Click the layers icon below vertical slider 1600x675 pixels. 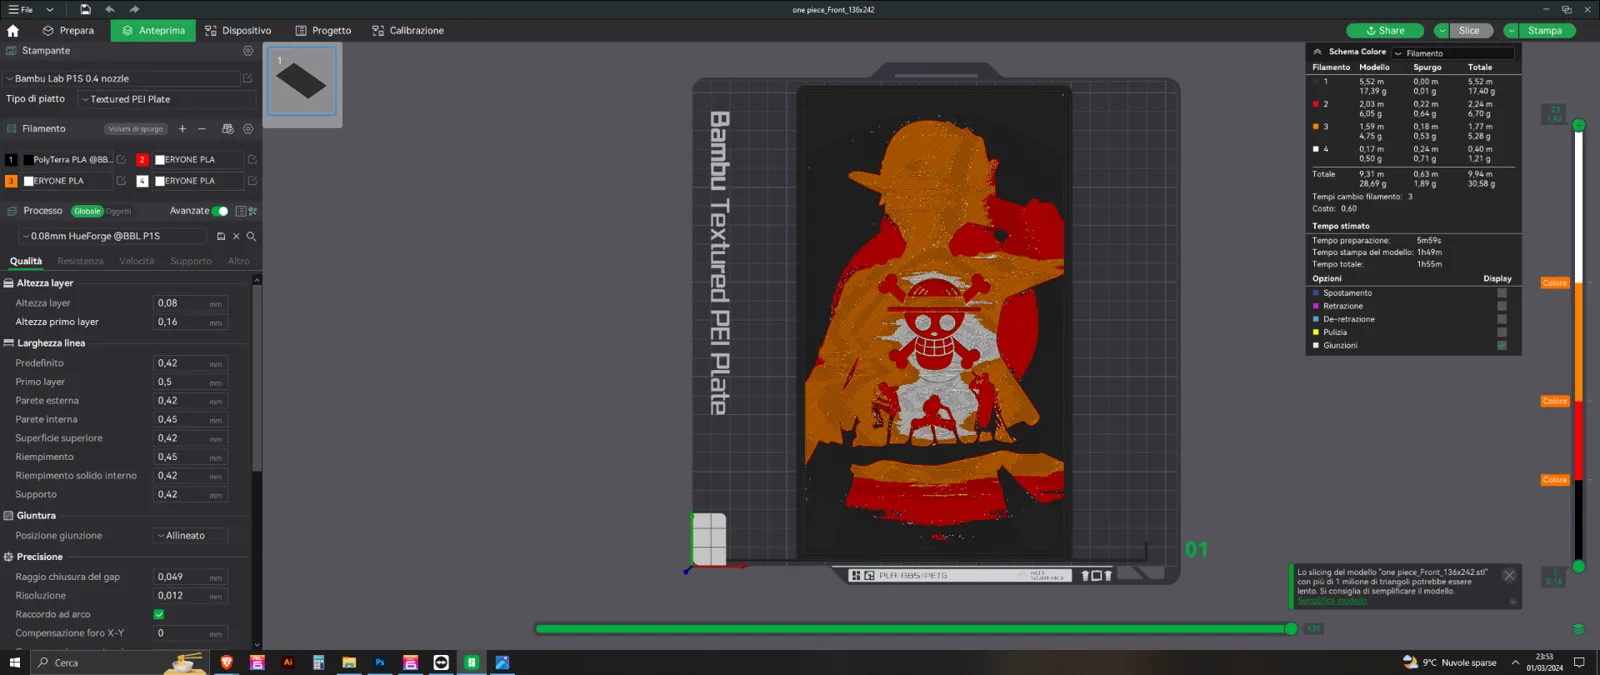coord(1578,629)
